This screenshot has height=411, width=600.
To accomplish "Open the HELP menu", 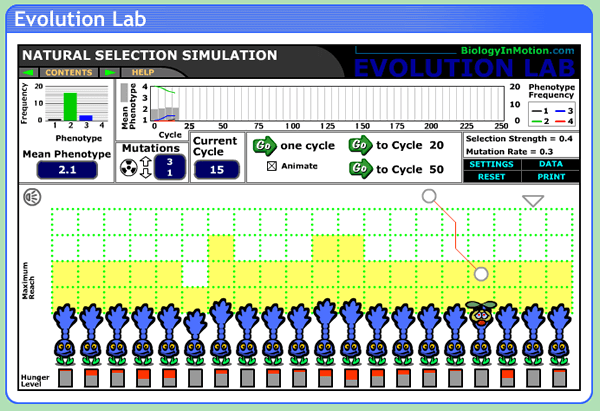I will (143, 73).
